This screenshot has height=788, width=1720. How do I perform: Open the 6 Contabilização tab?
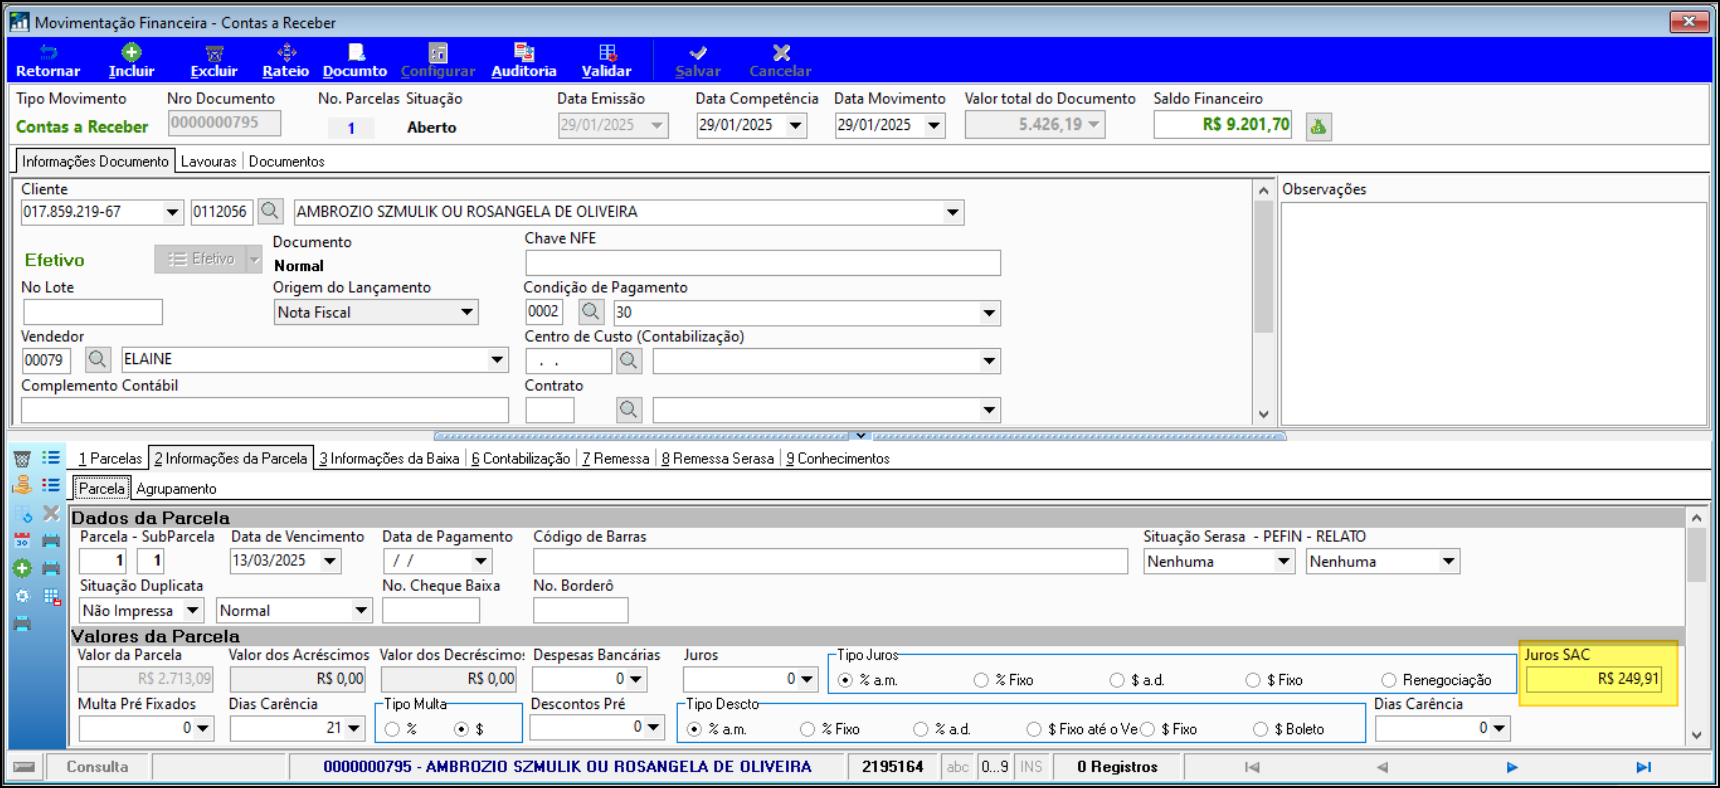pos(520,458)
